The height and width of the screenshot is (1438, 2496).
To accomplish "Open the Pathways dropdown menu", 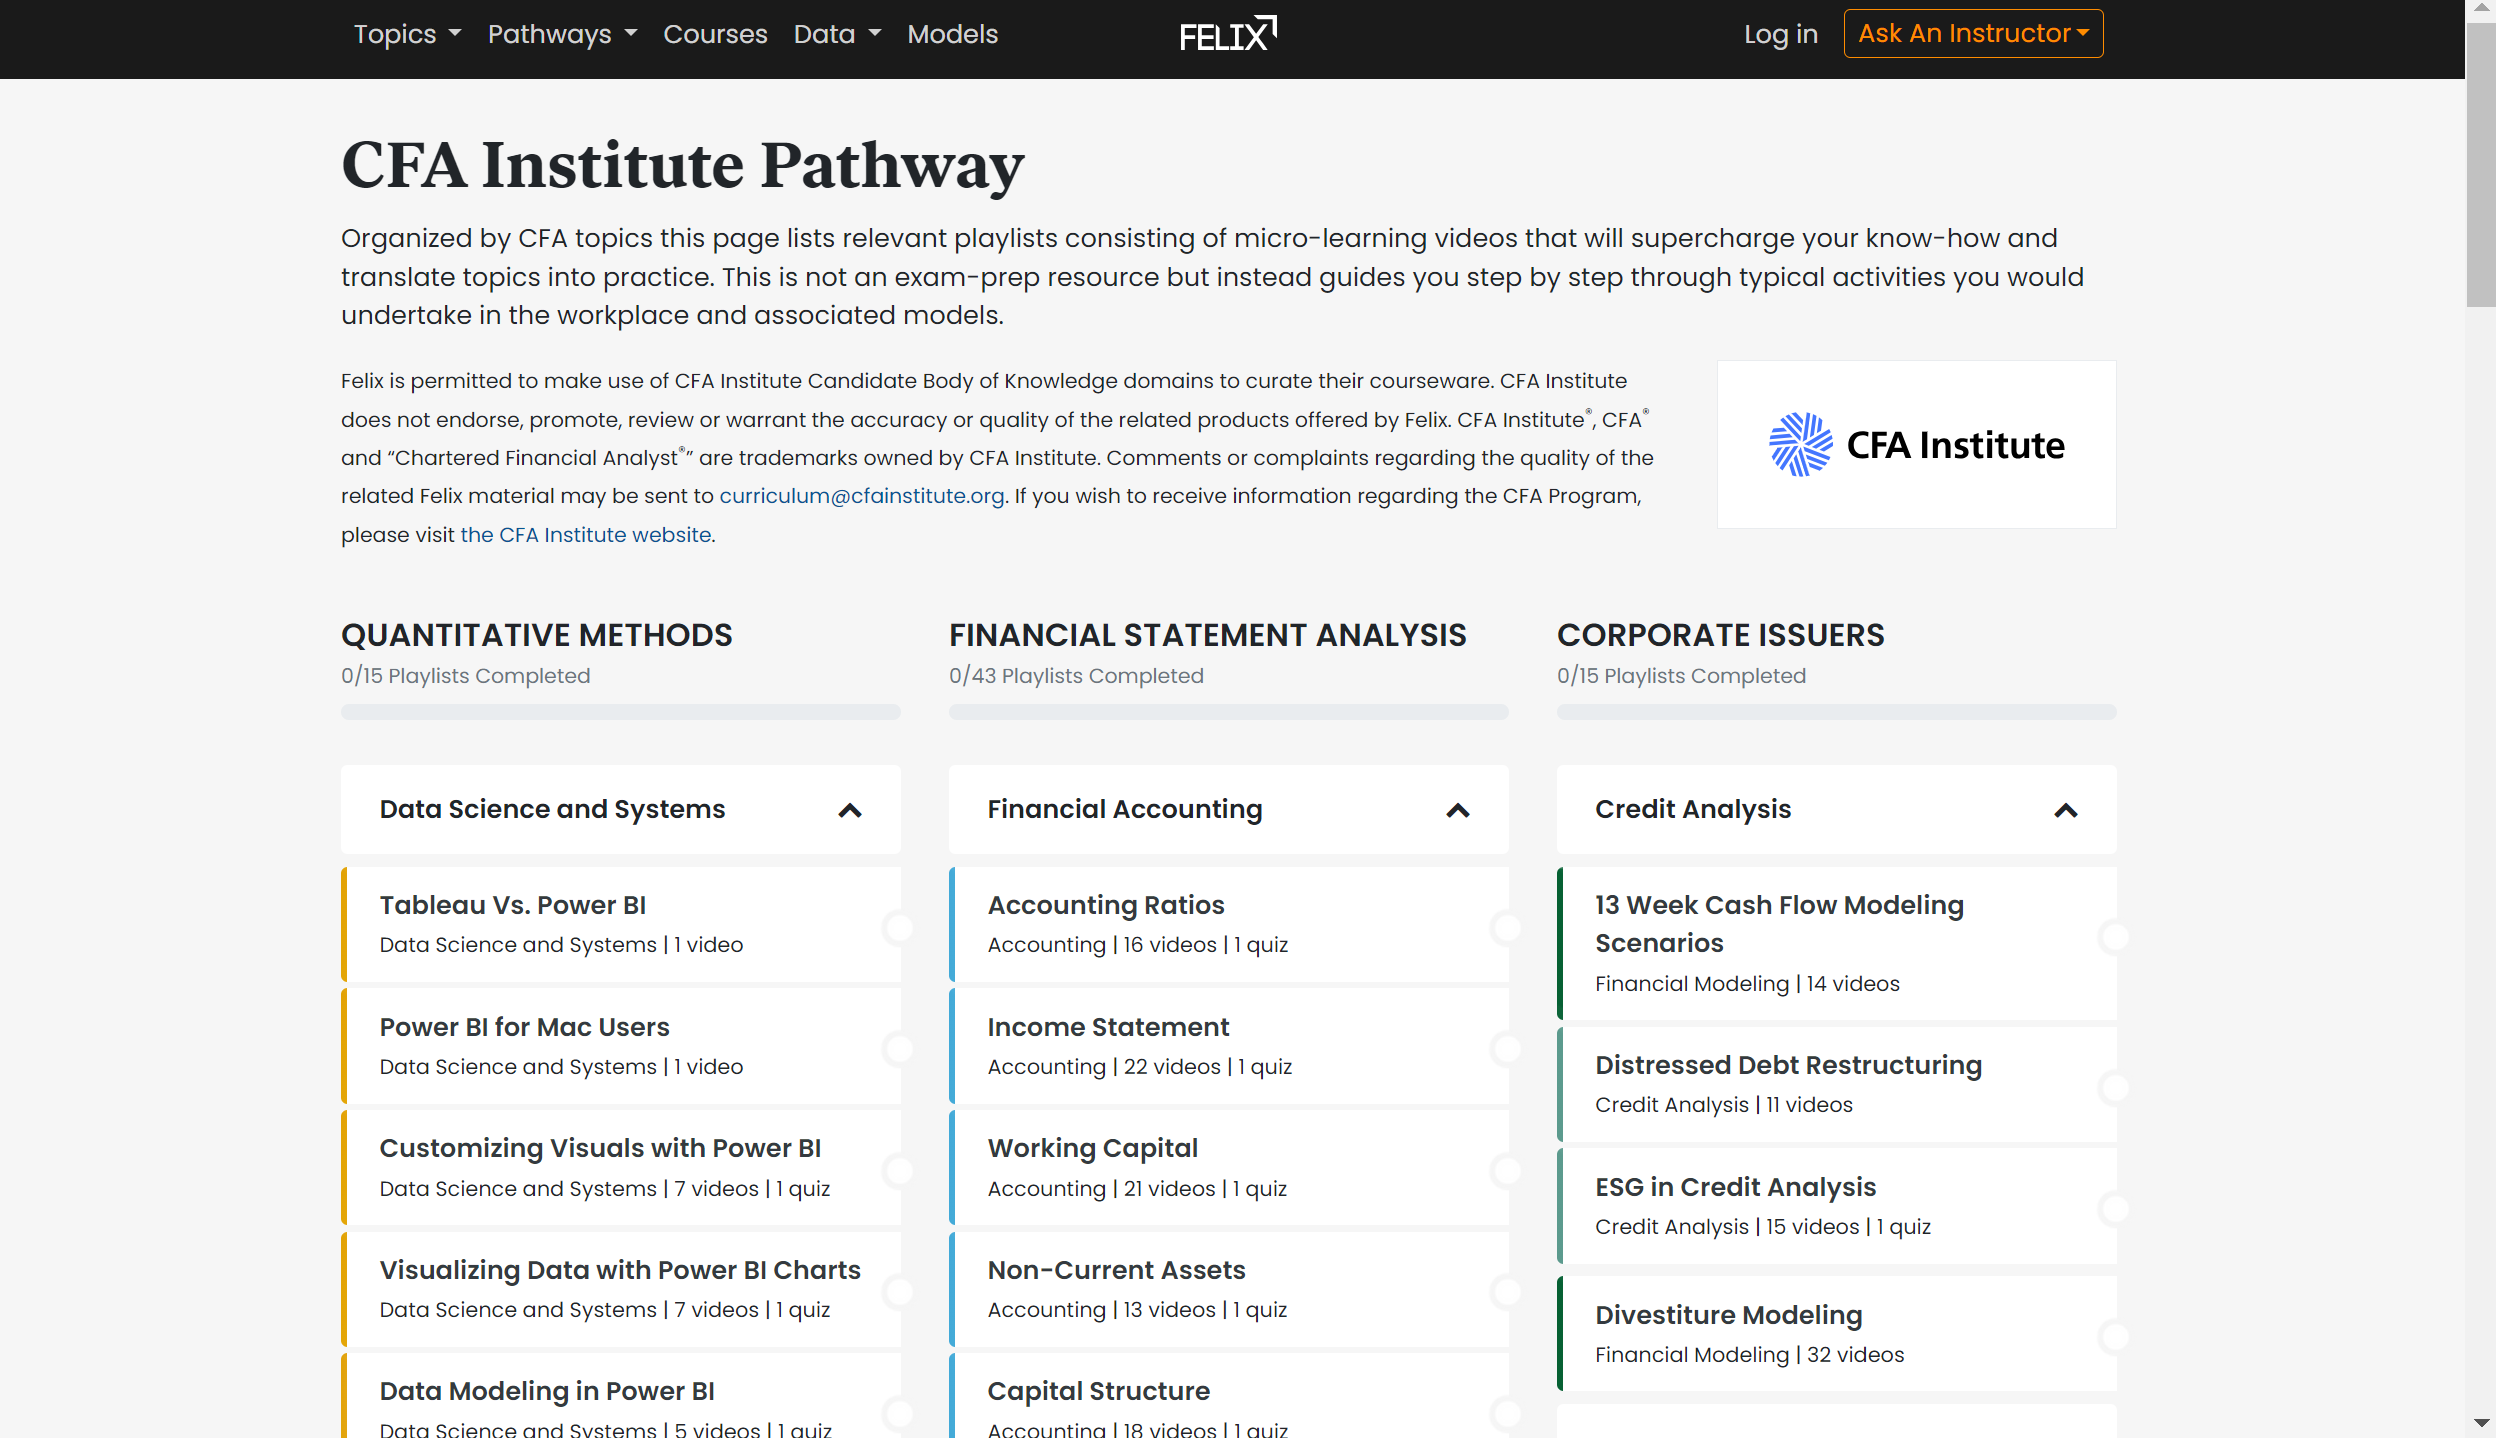I will click(562, 34).
